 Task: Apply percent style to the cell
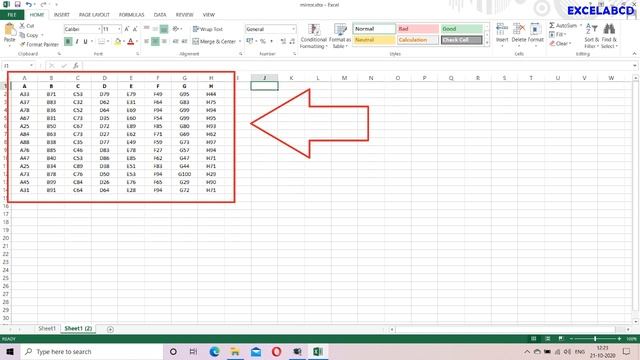tap(262, 41)
